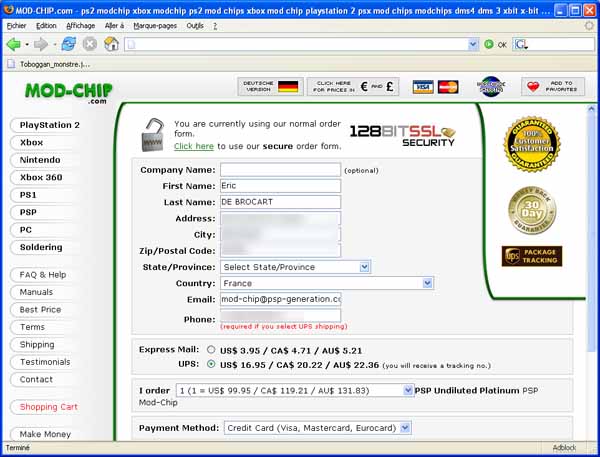Click the MOD-CHIP.com logo
This screenshot has height=457, width=600.
point(69,93)
